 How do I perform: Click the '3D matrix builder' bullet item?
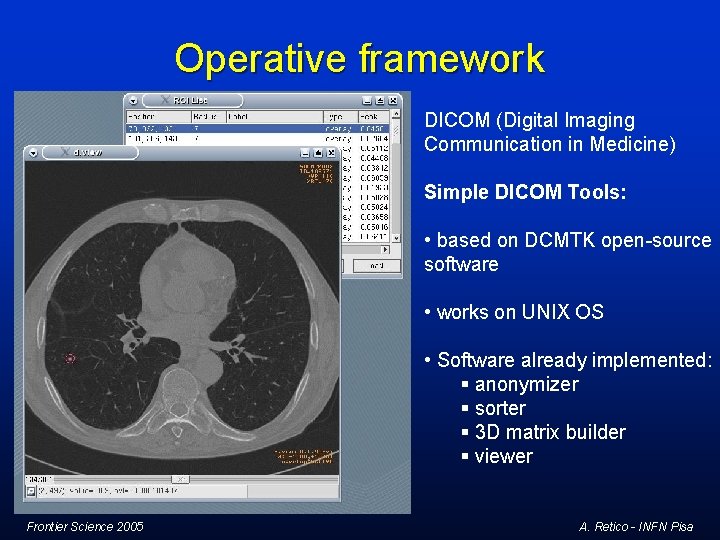click(550, 432)
